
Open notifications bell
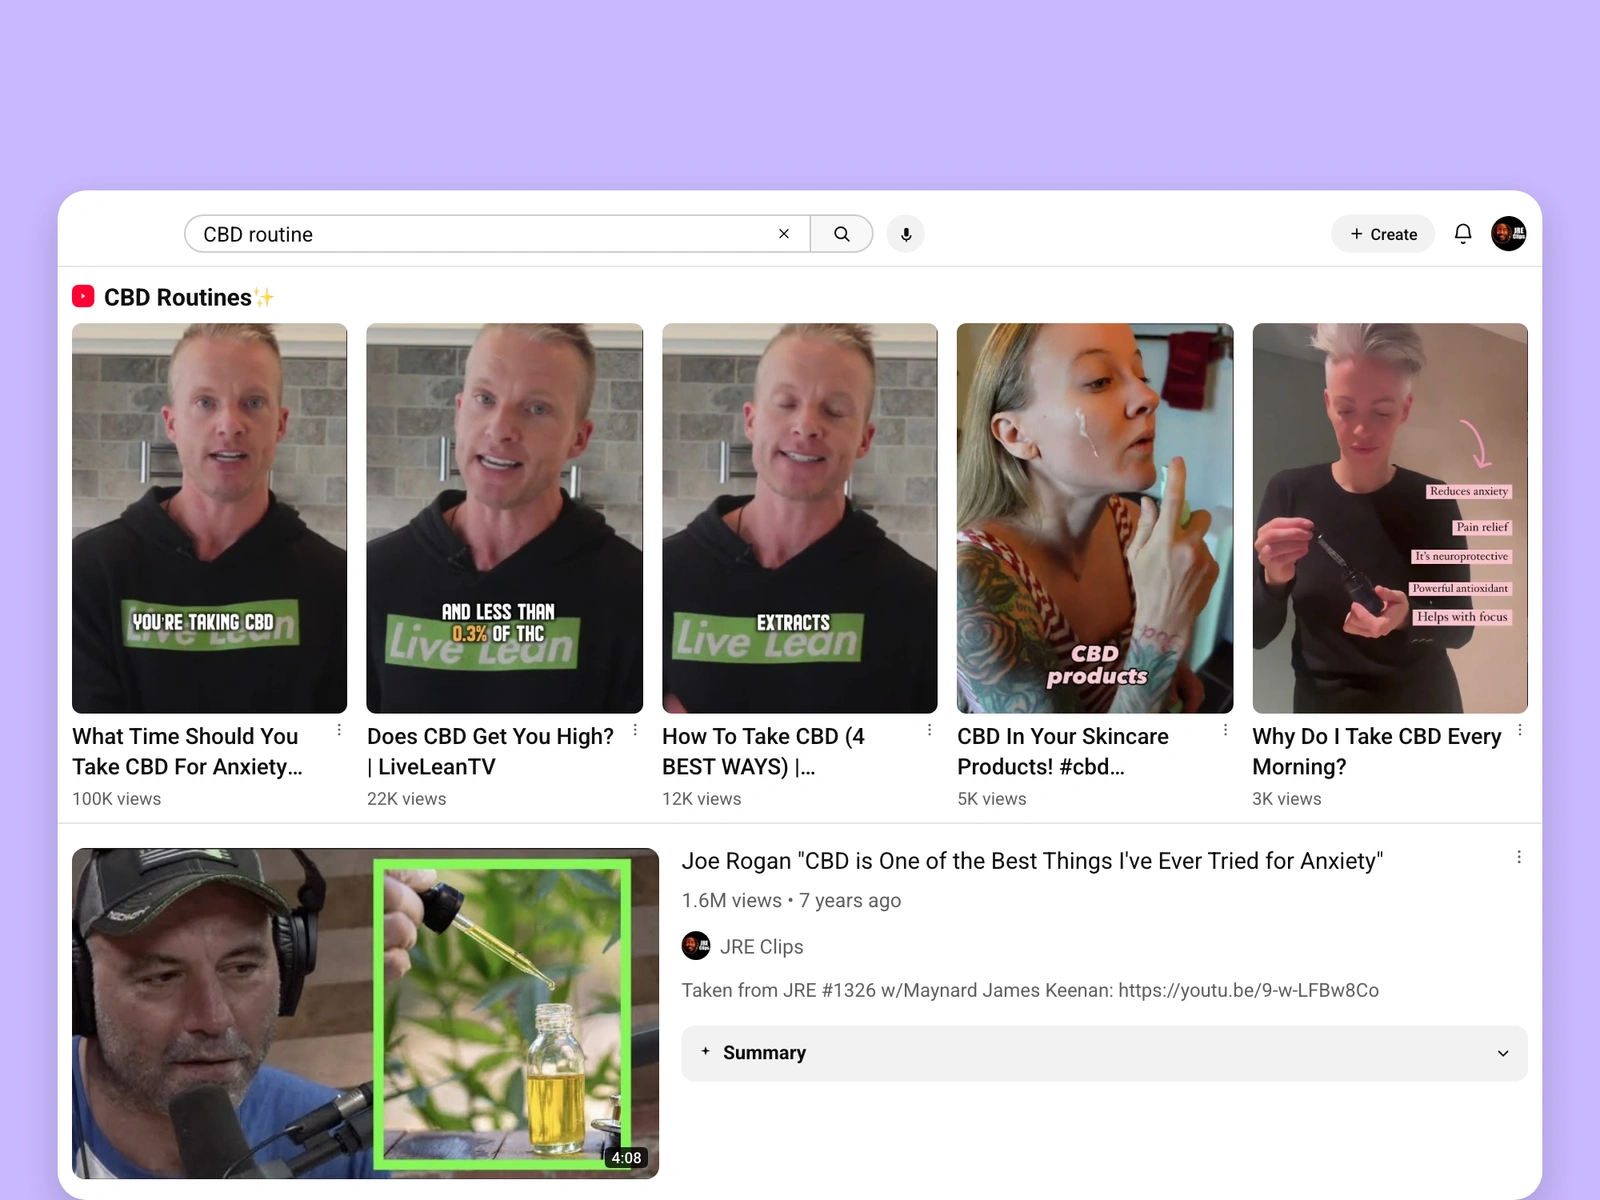point(1463,234)
